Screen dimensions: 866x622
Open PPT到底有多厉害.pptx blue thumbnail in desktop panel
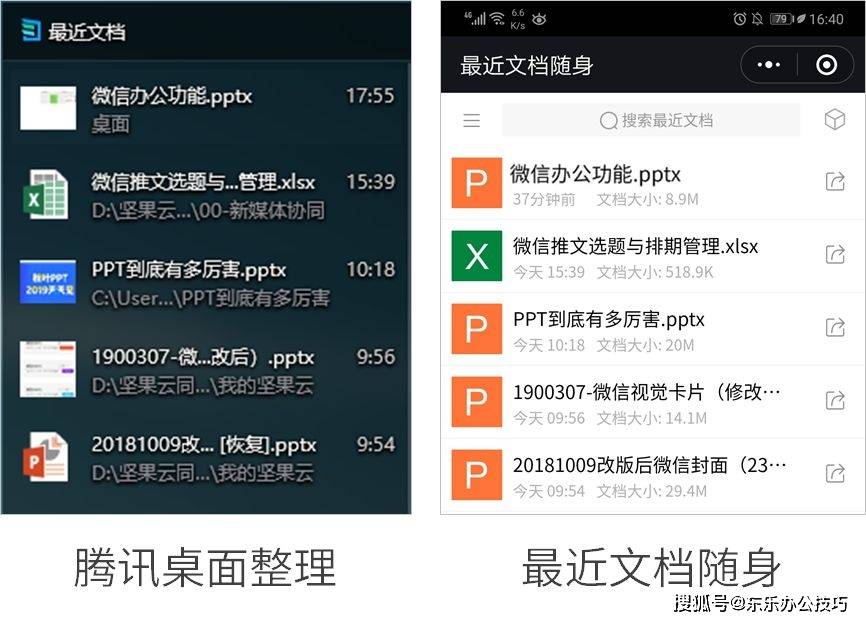point(48,282)
